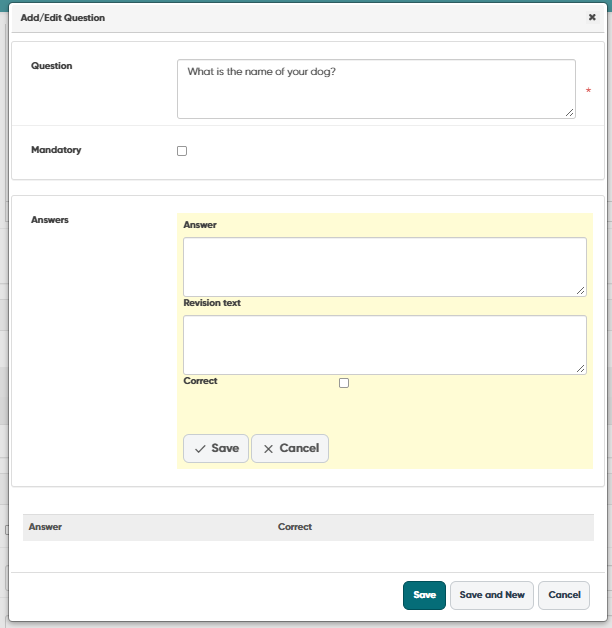
Task: Cancel the answer entry with X button
Action: click(x=290, y=449)
